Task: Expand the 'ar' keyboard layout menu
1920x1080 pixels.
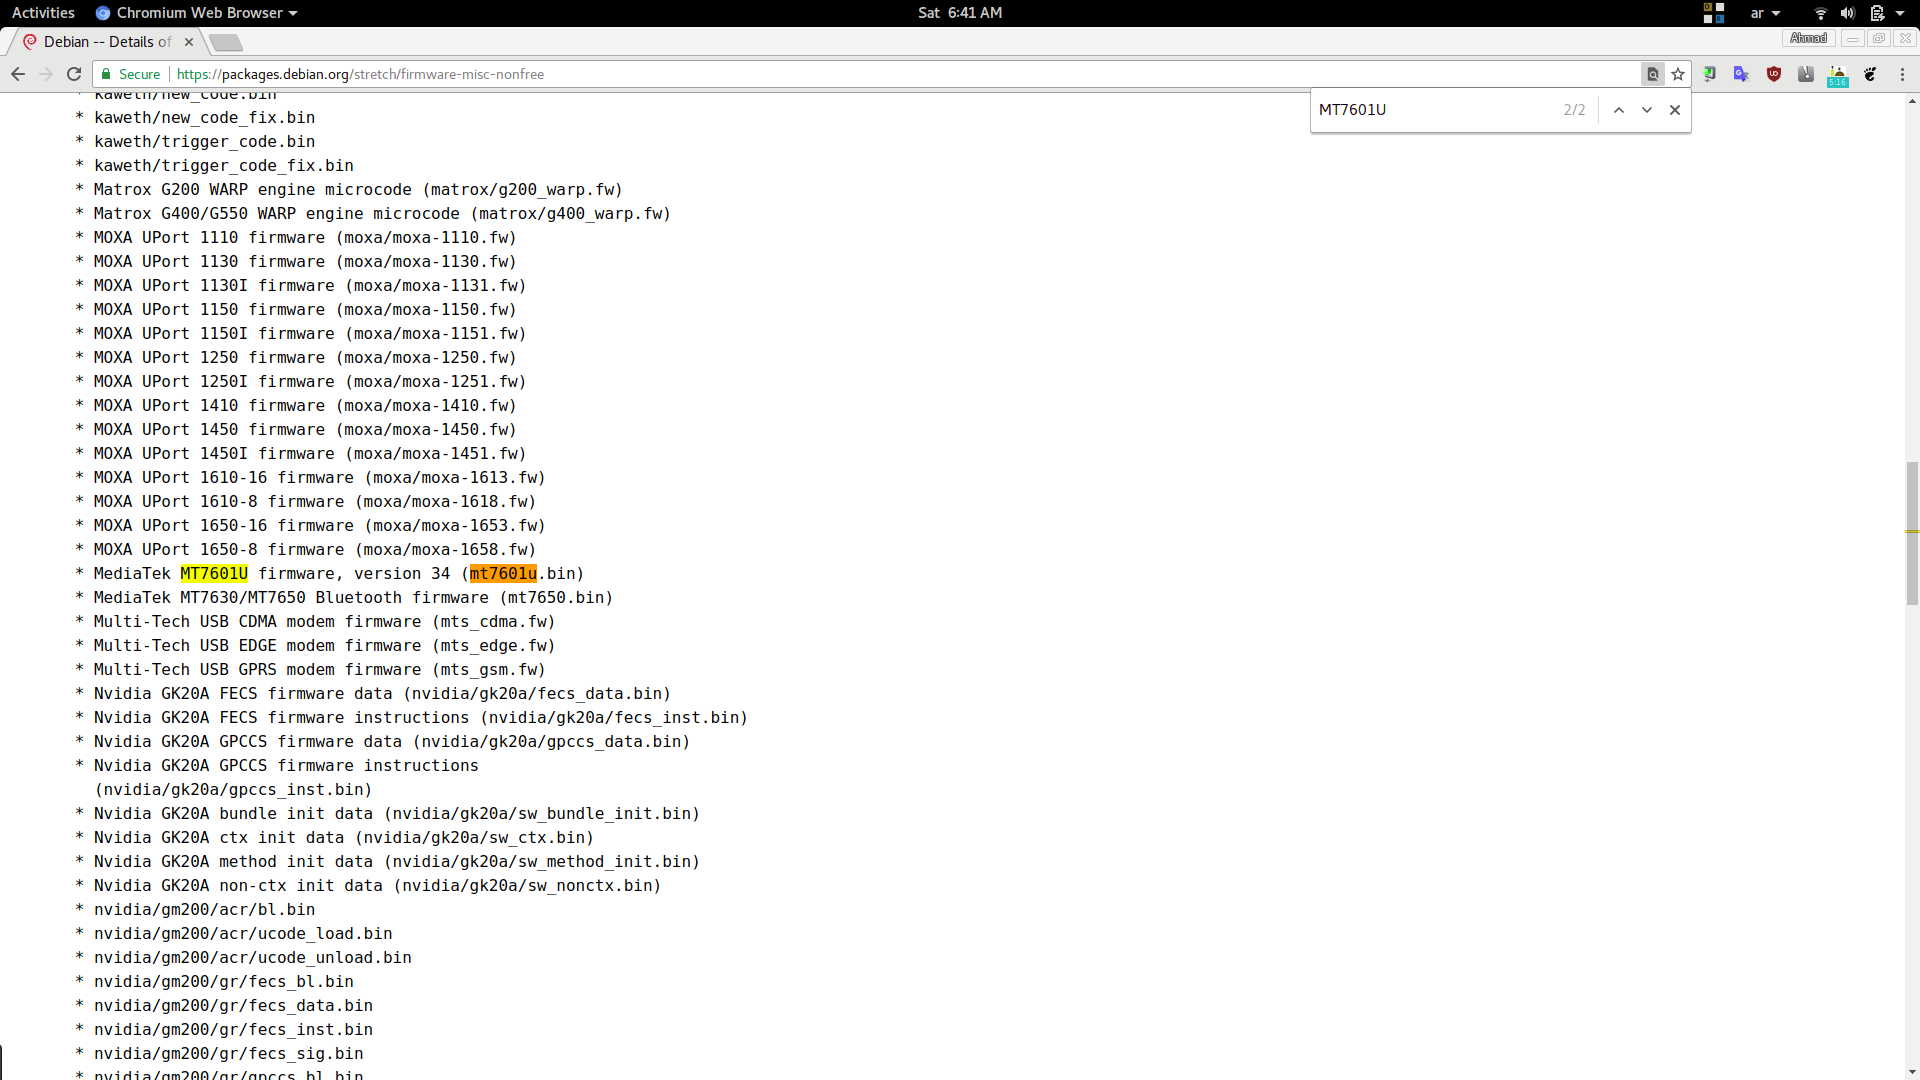Action: [1765, 13]
